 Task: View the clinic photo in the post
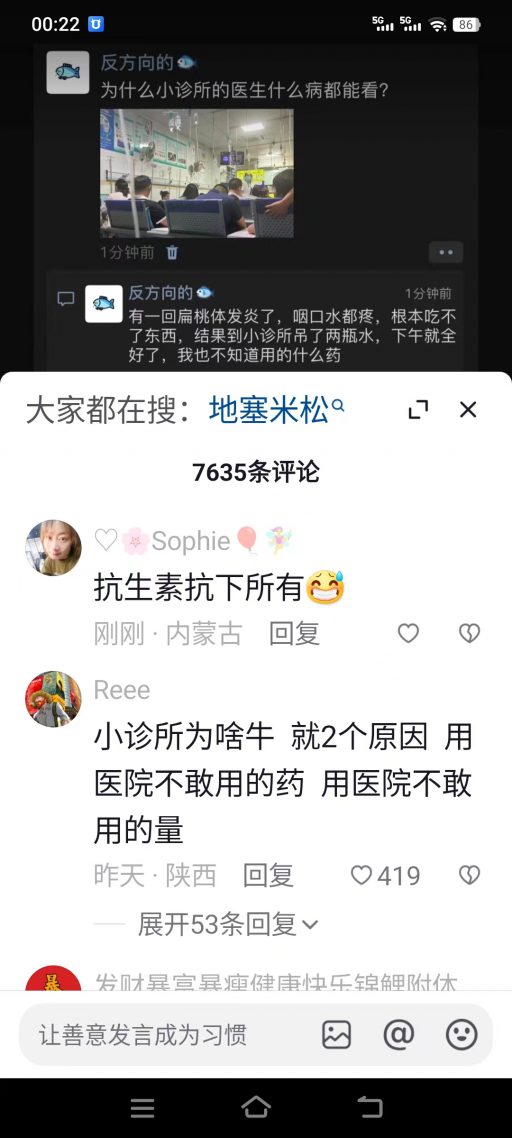(197, 173)
